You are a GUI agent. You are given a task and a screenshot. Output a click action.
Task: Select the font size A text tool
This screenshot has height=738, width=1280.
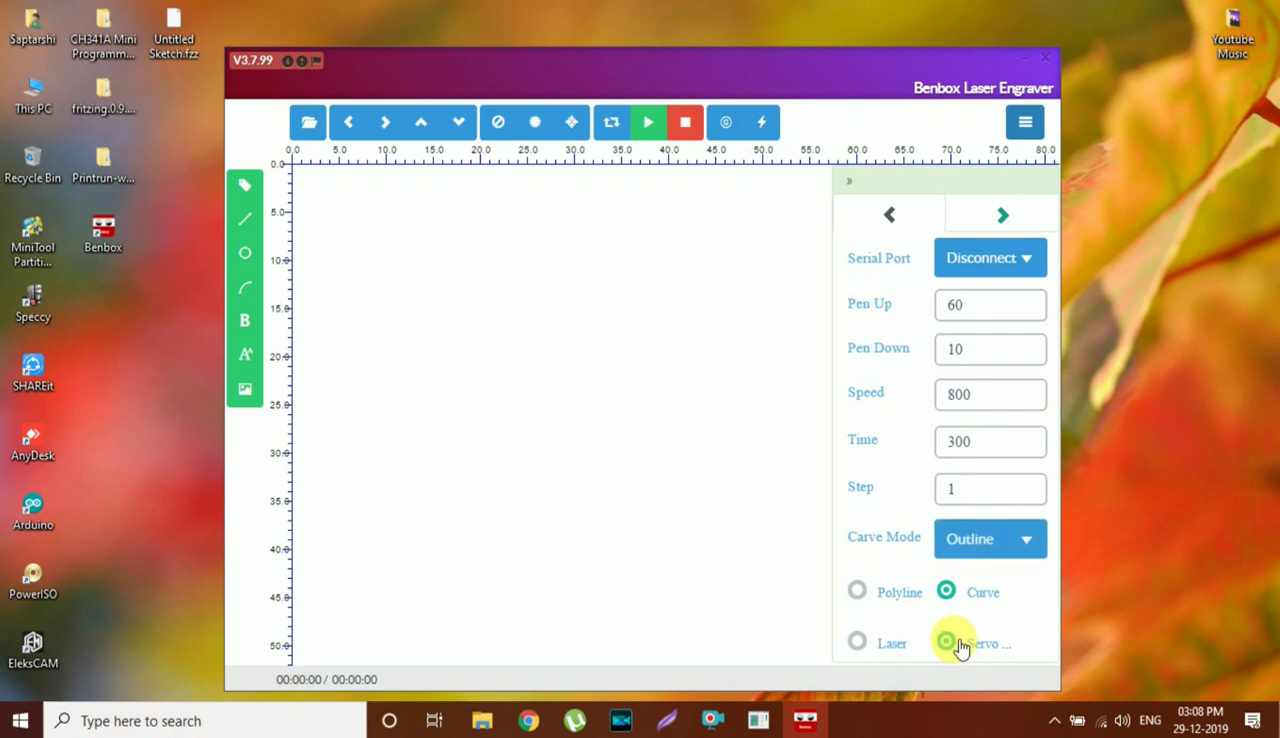[x=245, y=355]
